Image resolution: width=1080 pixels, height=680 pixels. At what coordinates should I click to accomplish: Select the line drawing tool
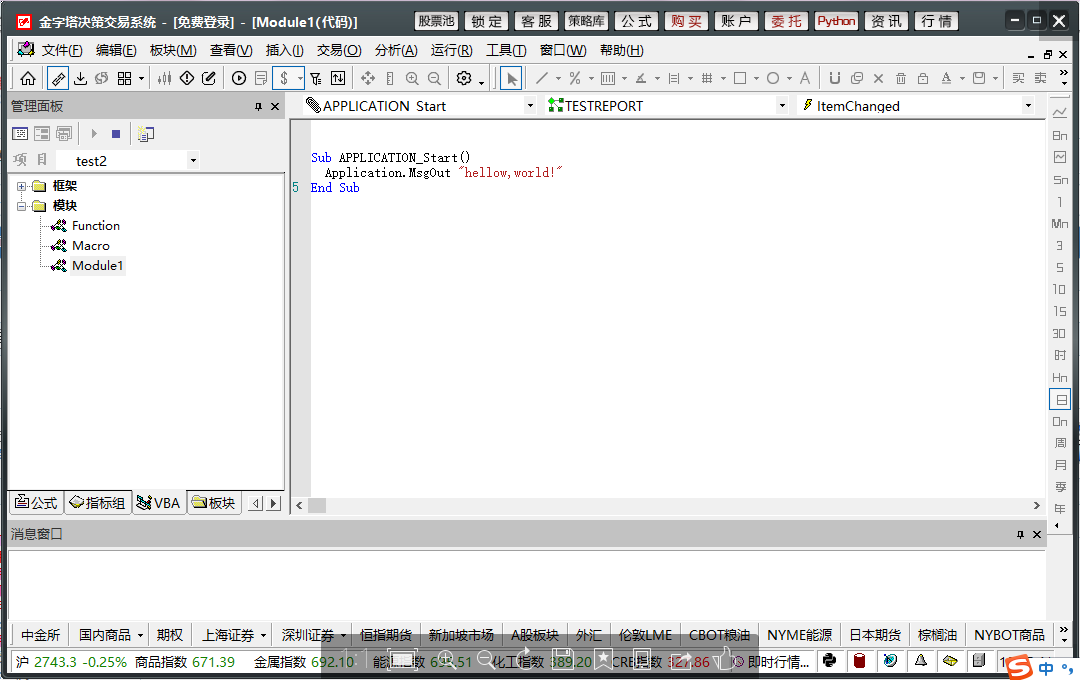(542, 78)
